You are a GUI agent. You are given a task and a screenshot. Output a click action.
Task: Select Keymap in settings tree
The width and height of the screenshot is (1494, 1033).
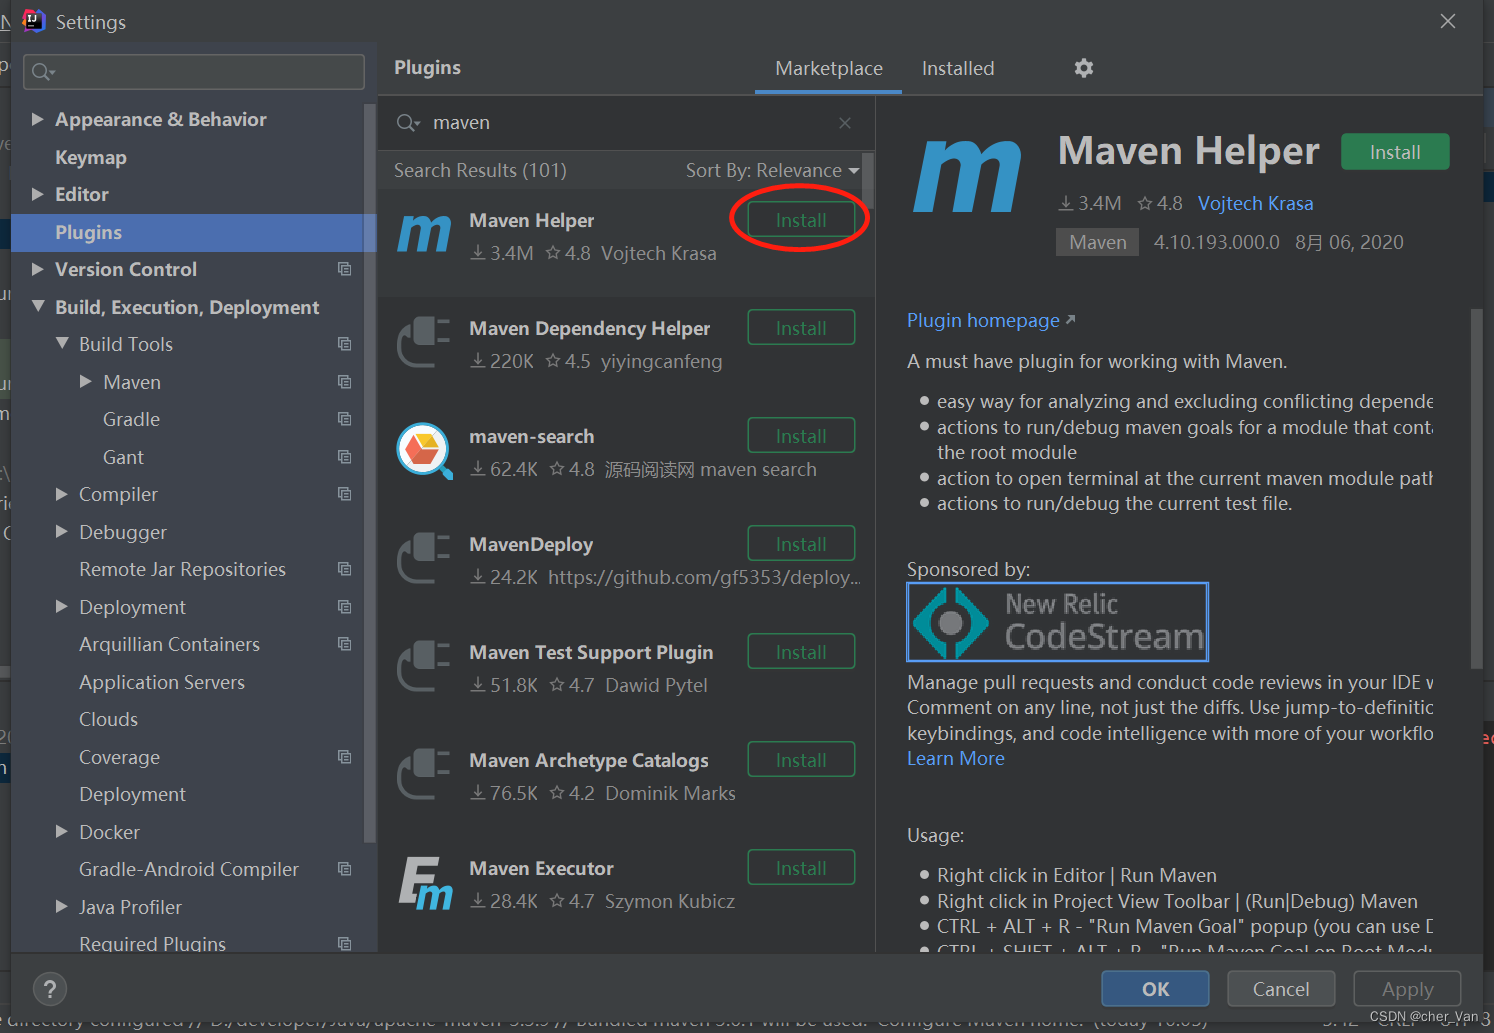(x=91, y=157)
